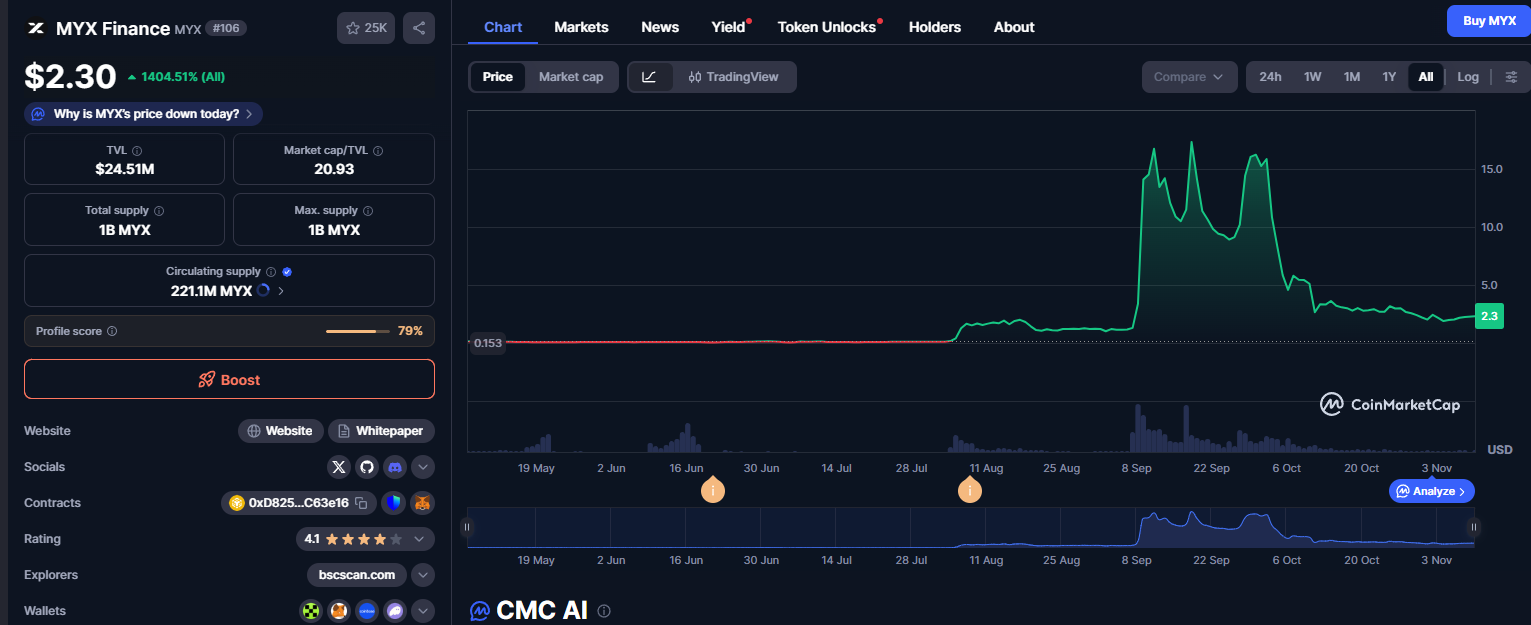
Task: Open TVL info tooltip icon
Action: (x=137, y=151)
